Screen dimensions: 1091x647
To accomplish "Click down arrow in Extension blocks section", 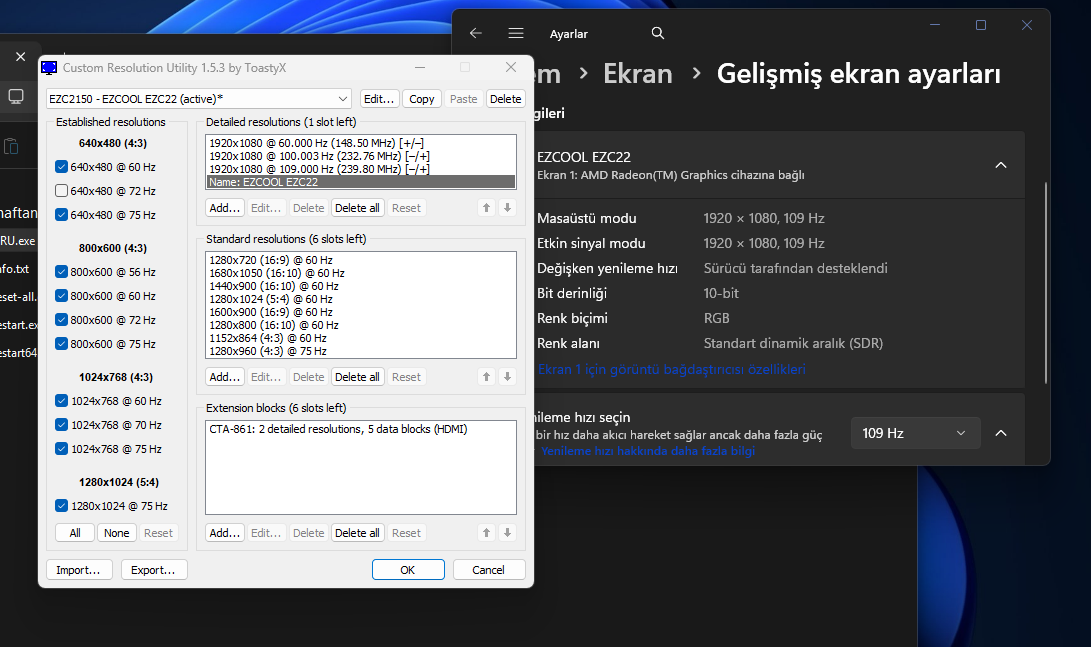I will click(507, 533).
